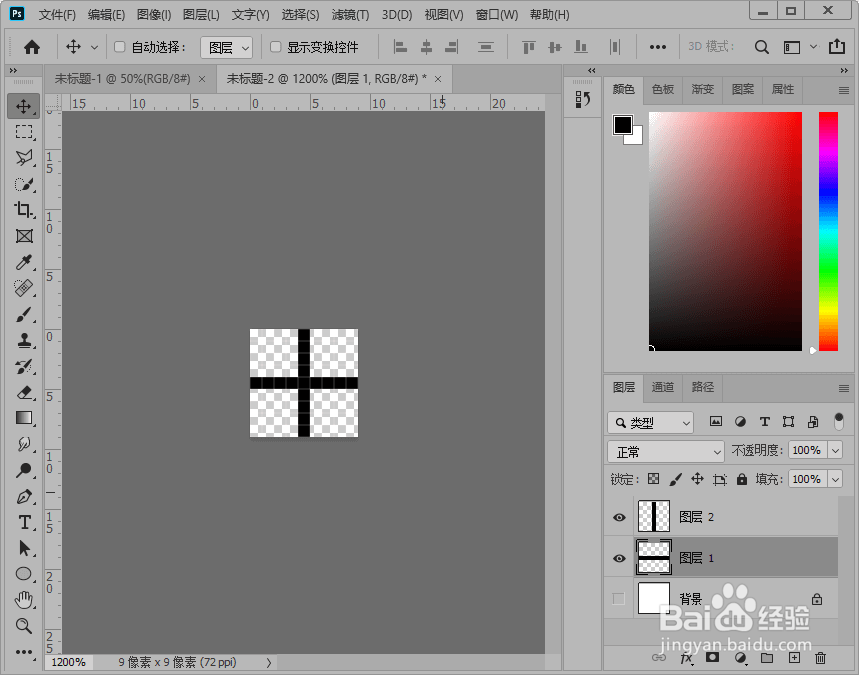
Task: Select the Eraser tool
Action: (24, 392)
